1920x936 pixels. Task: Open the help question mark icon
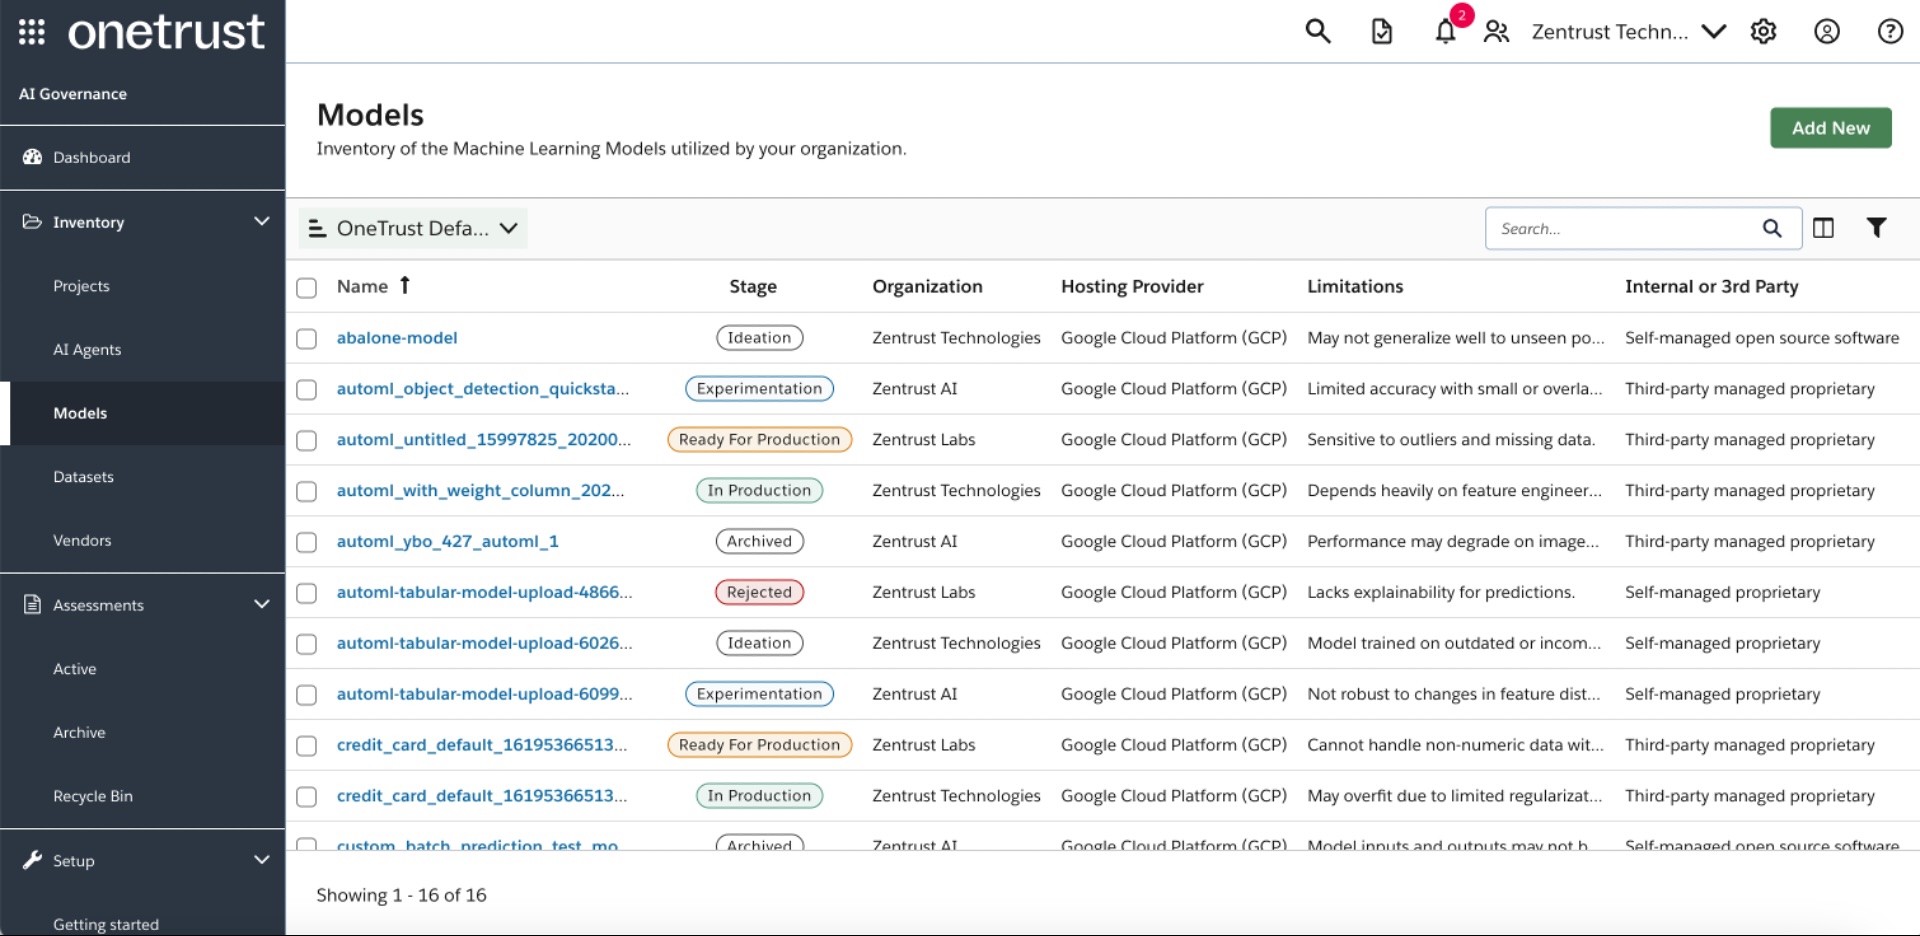click(x=1890, y=31)
